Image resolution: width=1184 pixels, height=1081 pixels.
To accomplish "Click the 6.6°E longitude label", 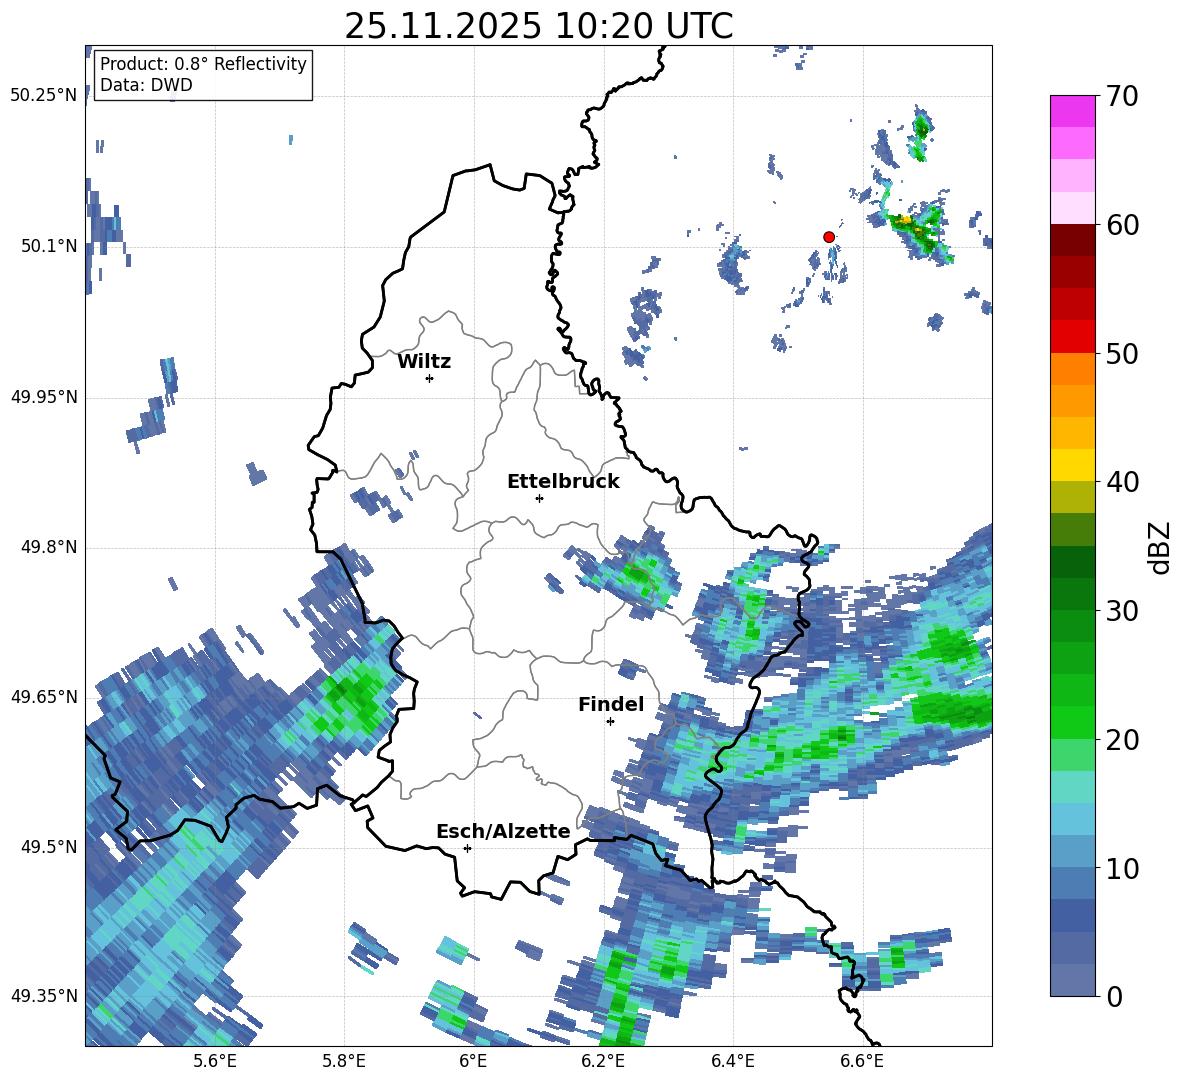I will pyautogui.click(x=862, y=1061).
